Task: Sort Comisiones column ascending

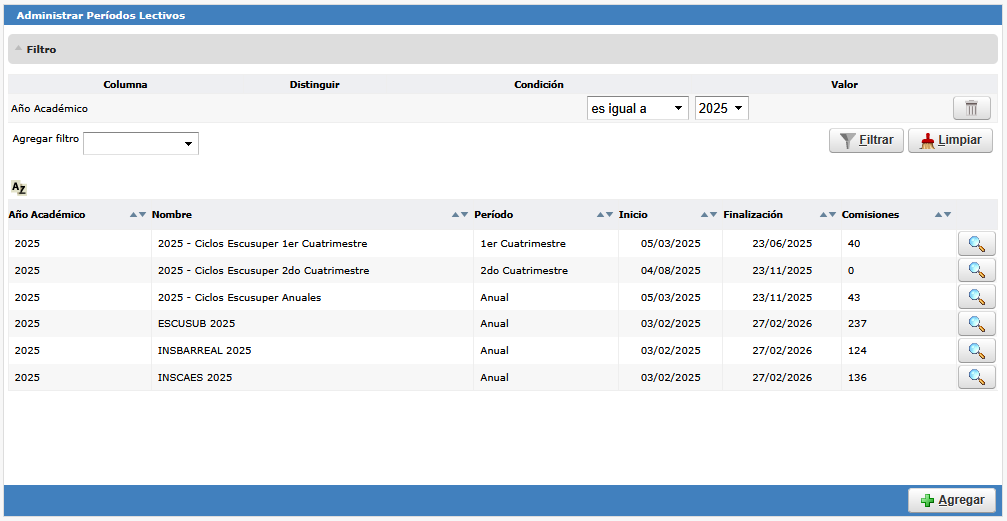Action: tap(938, 215)
